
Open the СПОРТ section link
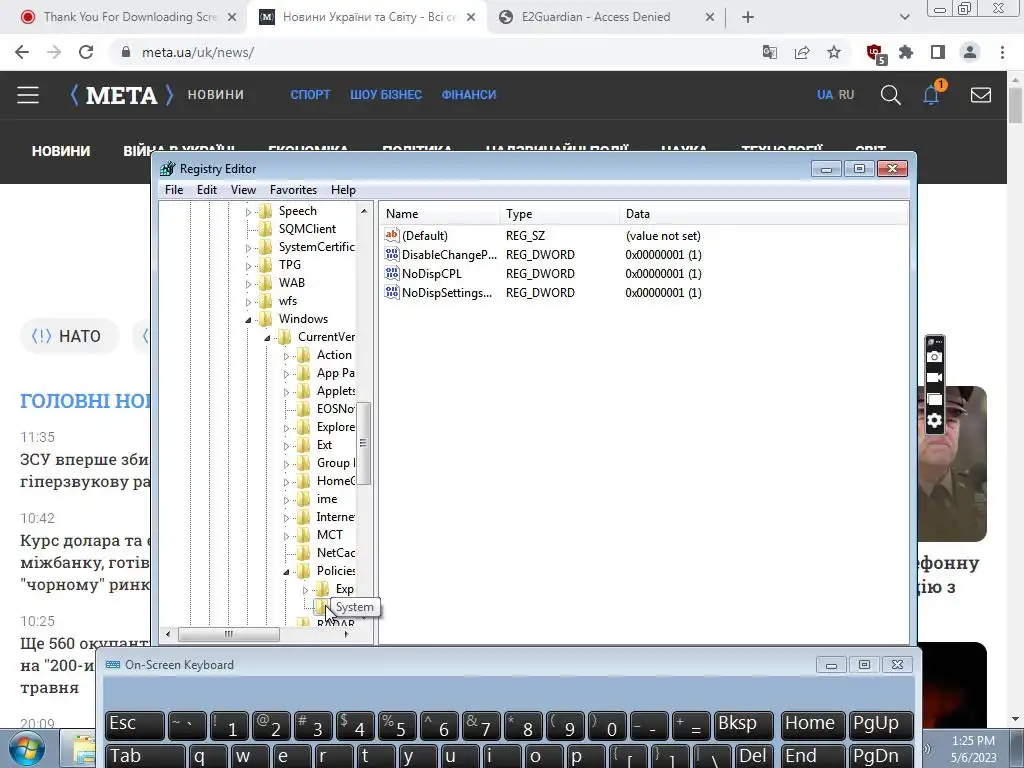click(310, 95)
